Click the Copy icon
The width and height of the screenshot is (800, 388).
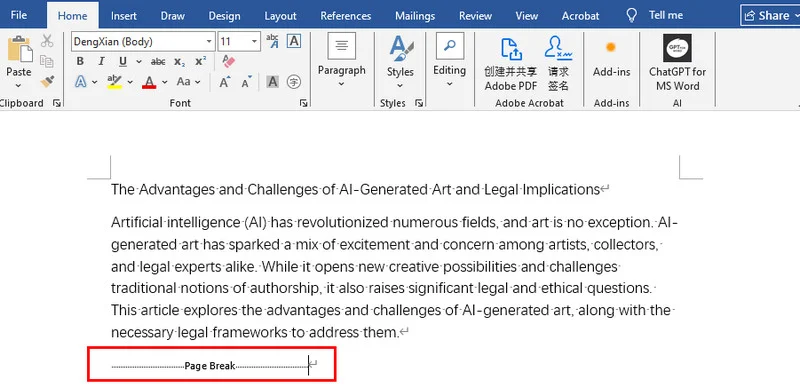click(47, 61)
